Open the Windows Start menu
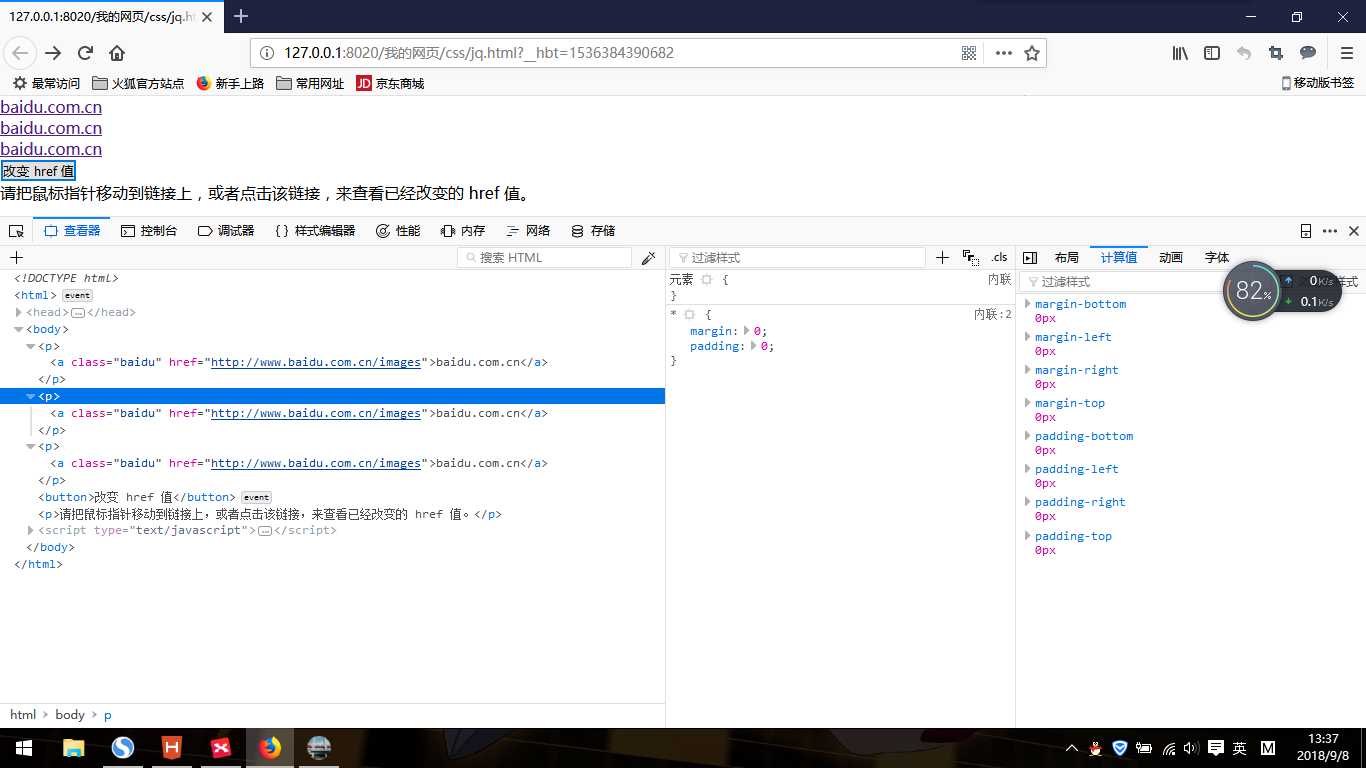This screenshot has width=1366, height=768. click(24, 748)
